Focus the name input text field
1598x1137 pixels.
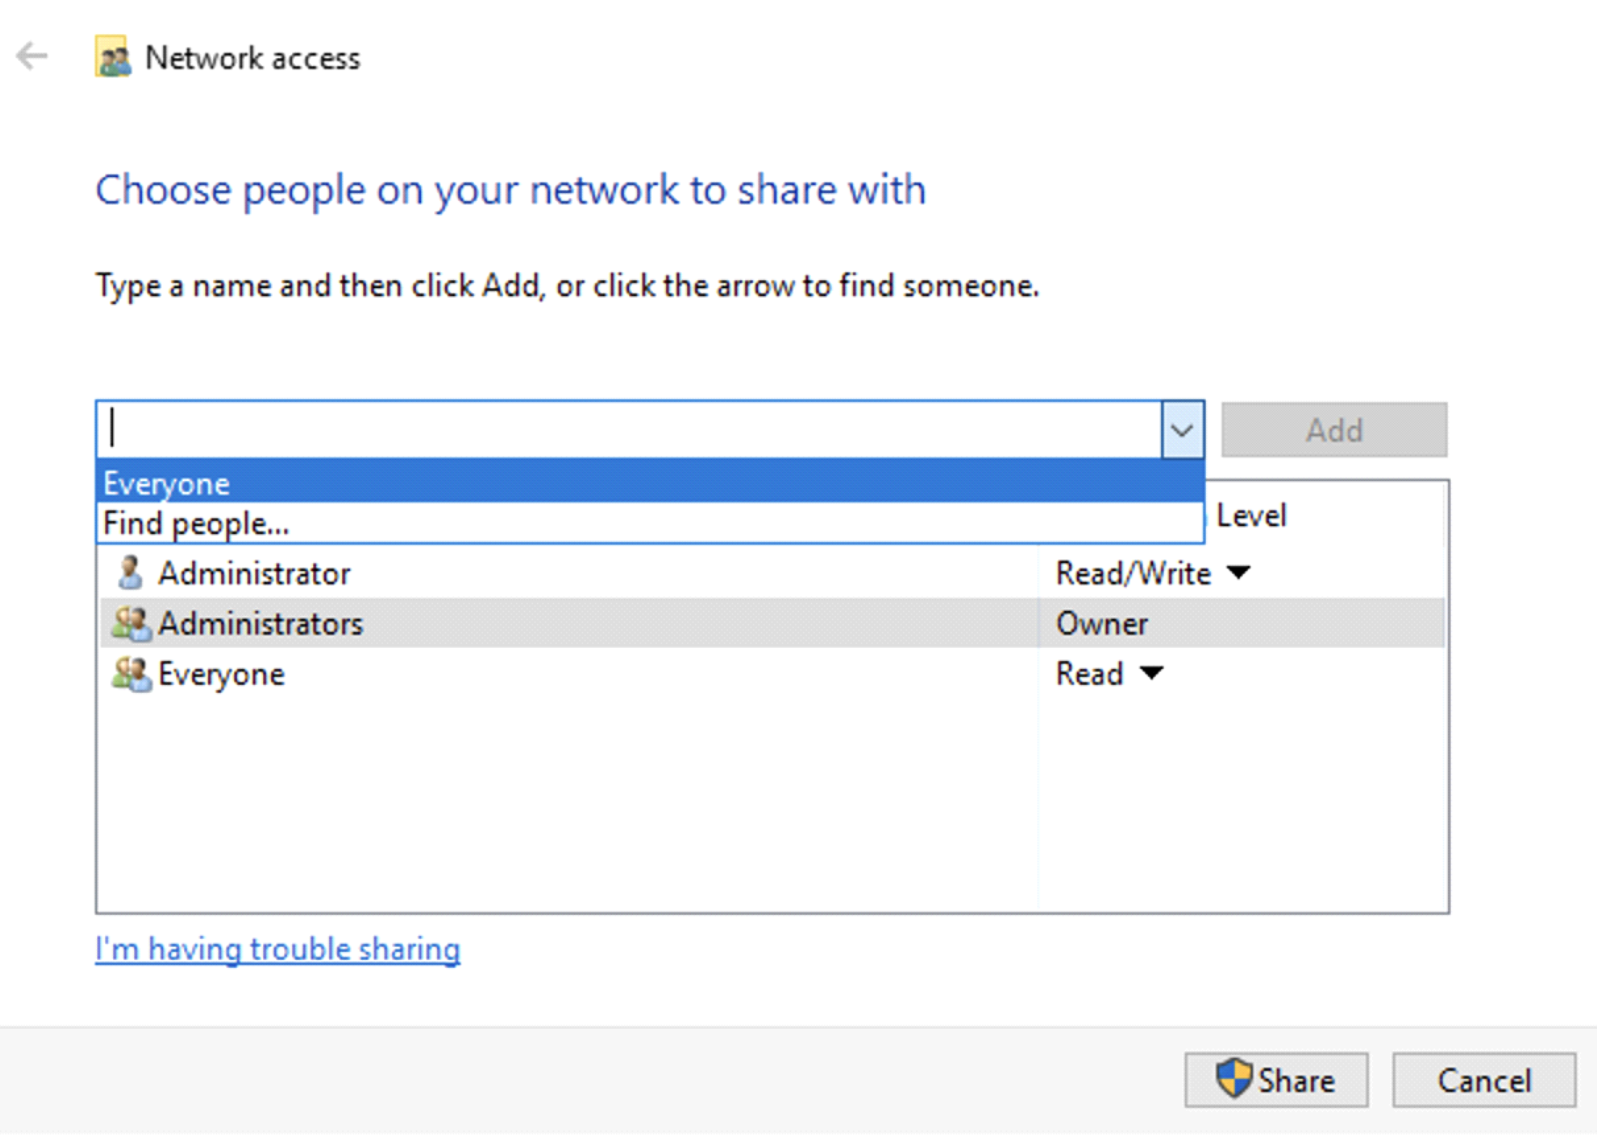(x=630, y=430)
